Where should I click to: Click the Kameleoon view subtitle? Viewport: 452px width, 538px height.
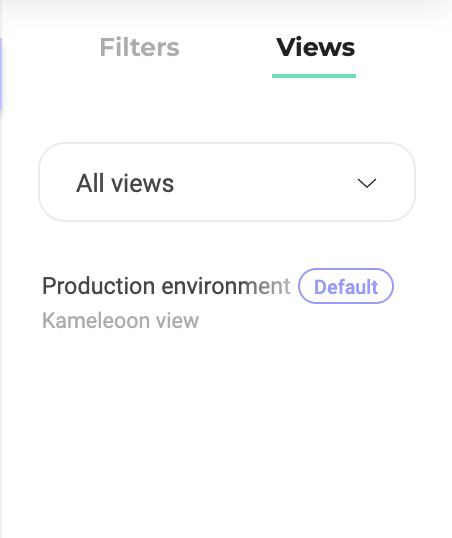pyautogui.click(x=120, y=320)
